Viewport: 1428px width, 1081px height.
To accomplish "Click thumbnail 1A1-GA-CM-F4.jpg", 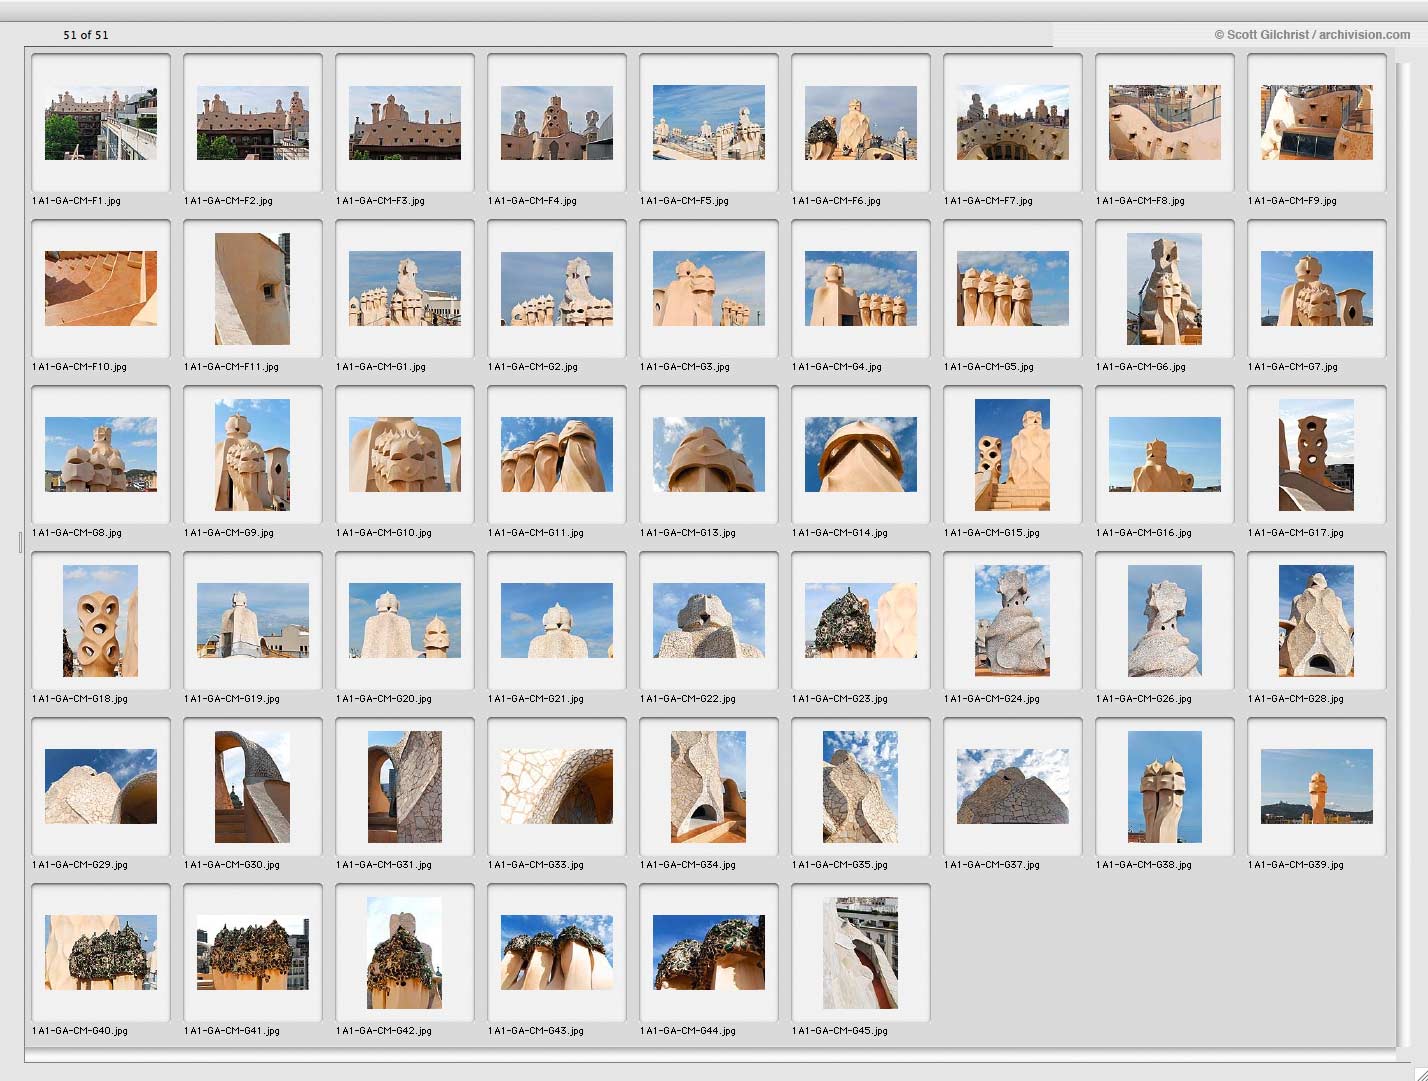I will click(x=557, y=123).
